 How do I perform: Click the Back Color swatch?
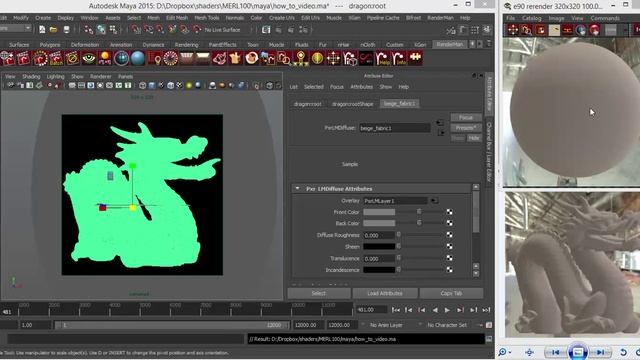(x=379, y=223)
